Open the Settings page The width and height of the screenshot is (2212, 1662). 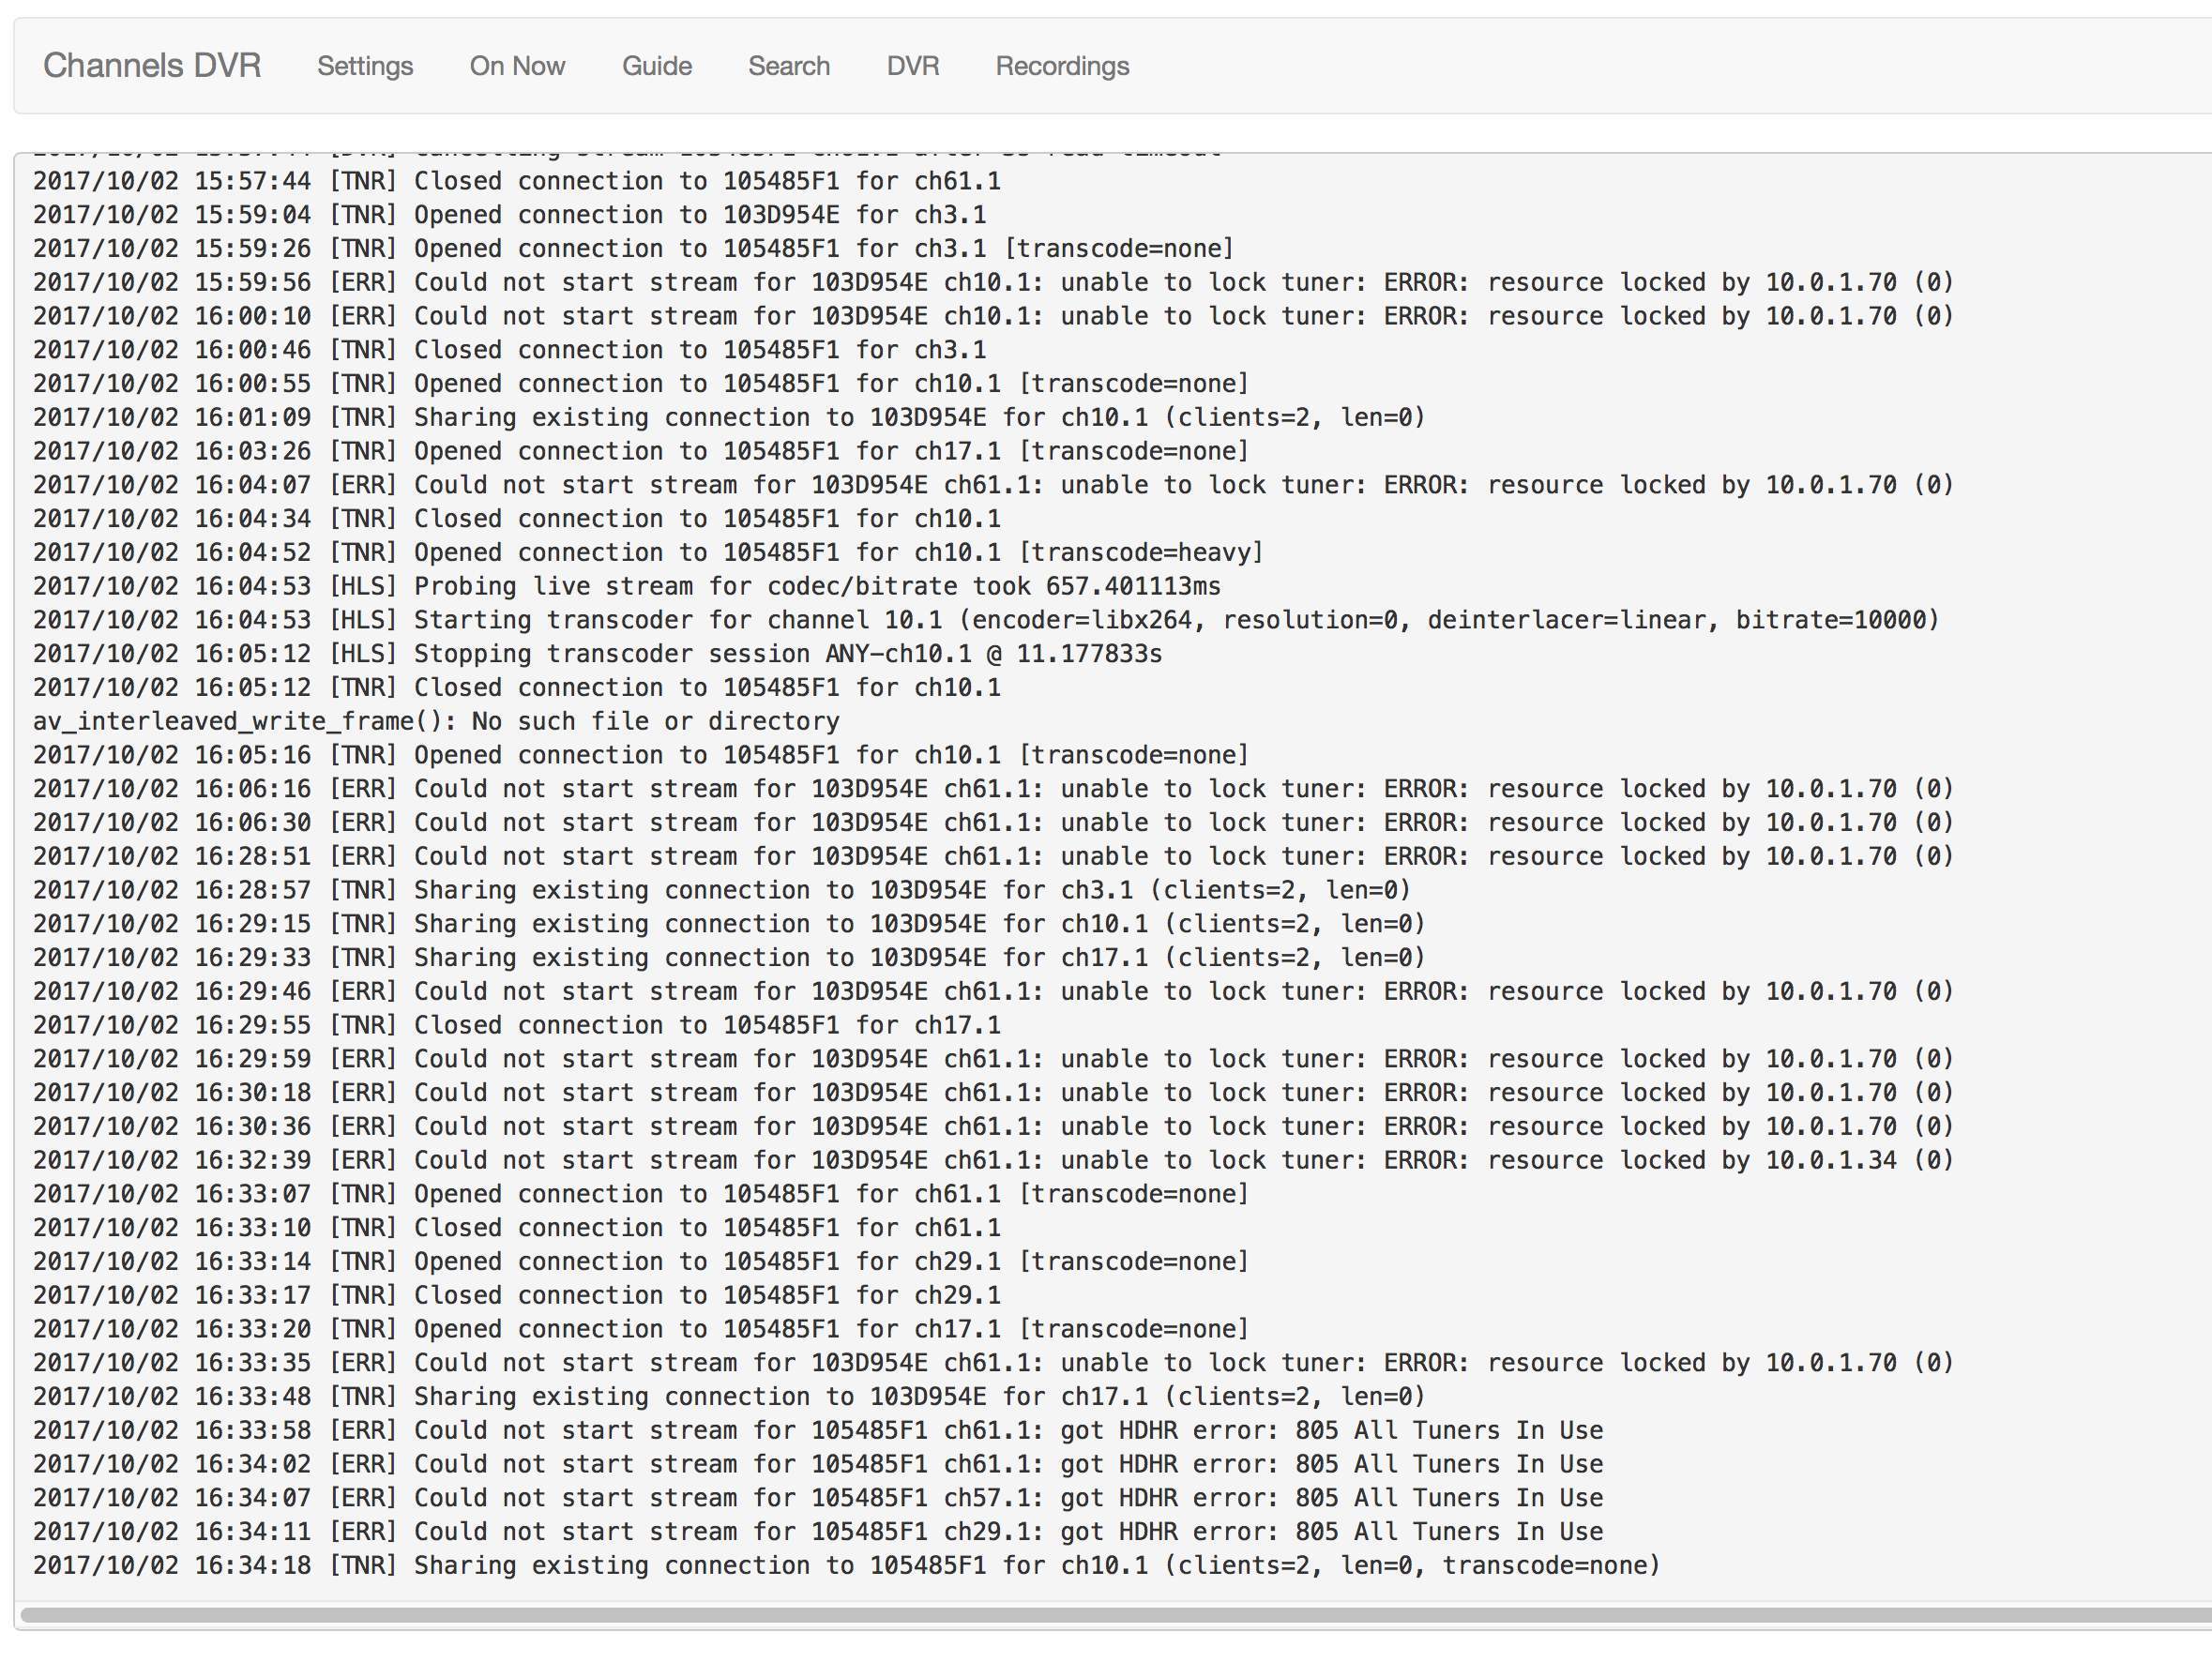(365, 66)
